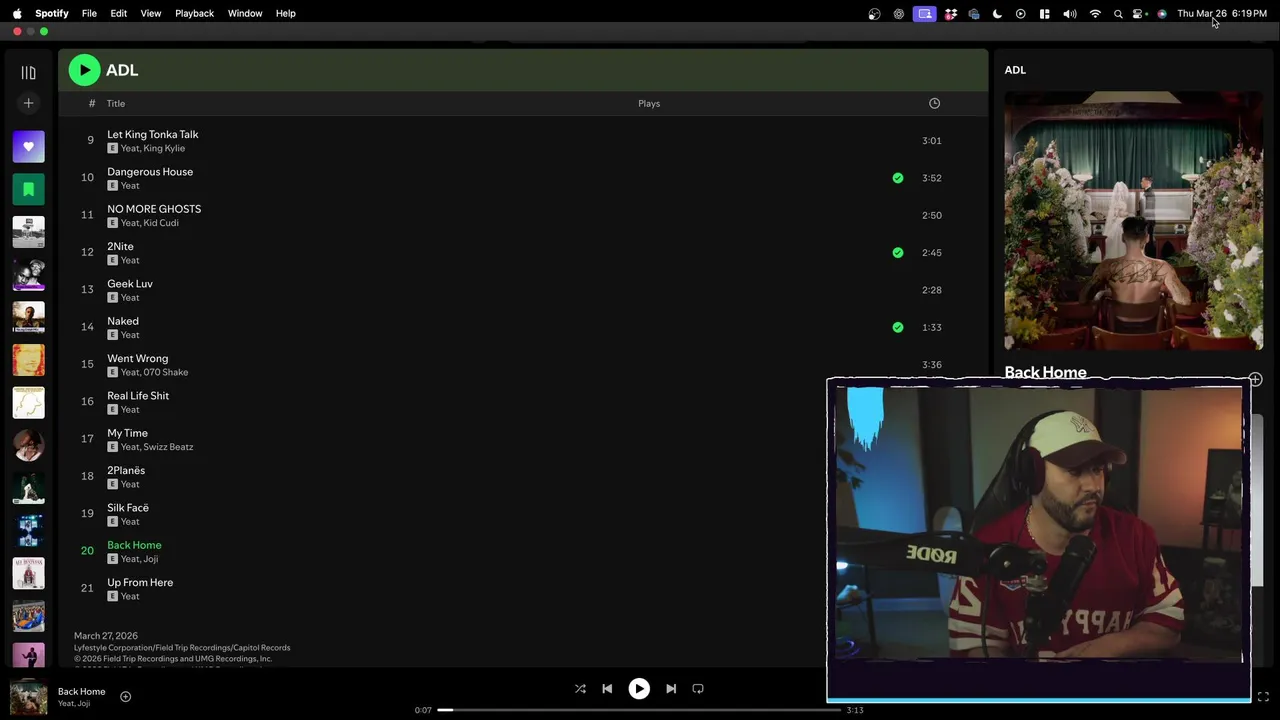Seek using the song progress bar
Image resolution: width=1280 pixels, height=720 pixels.
click(638, 710)
